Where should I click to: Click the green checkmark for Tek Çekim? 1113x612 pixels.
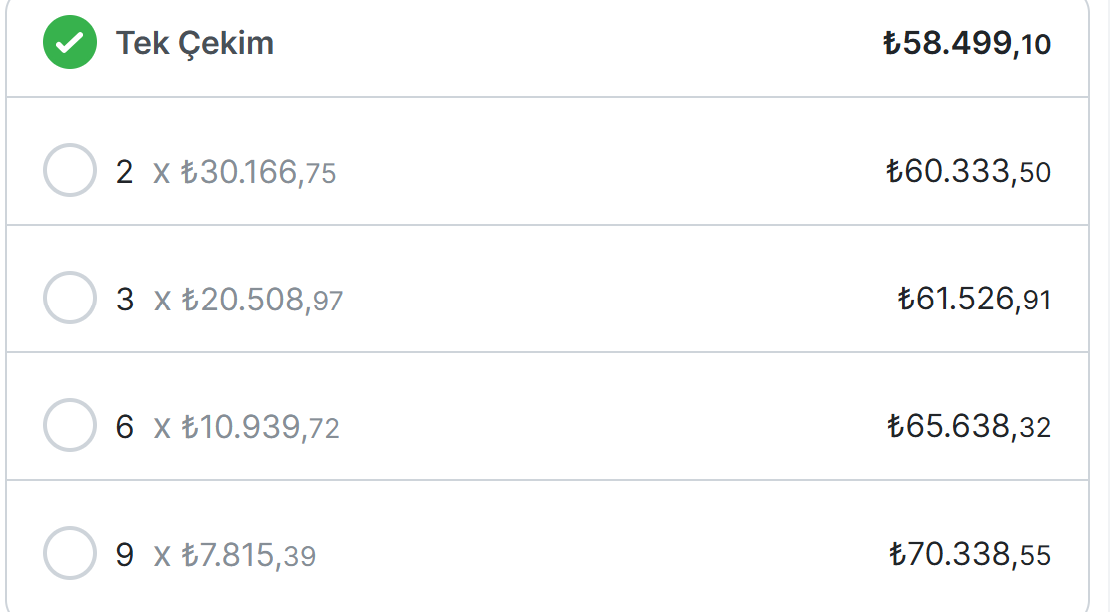70,43
